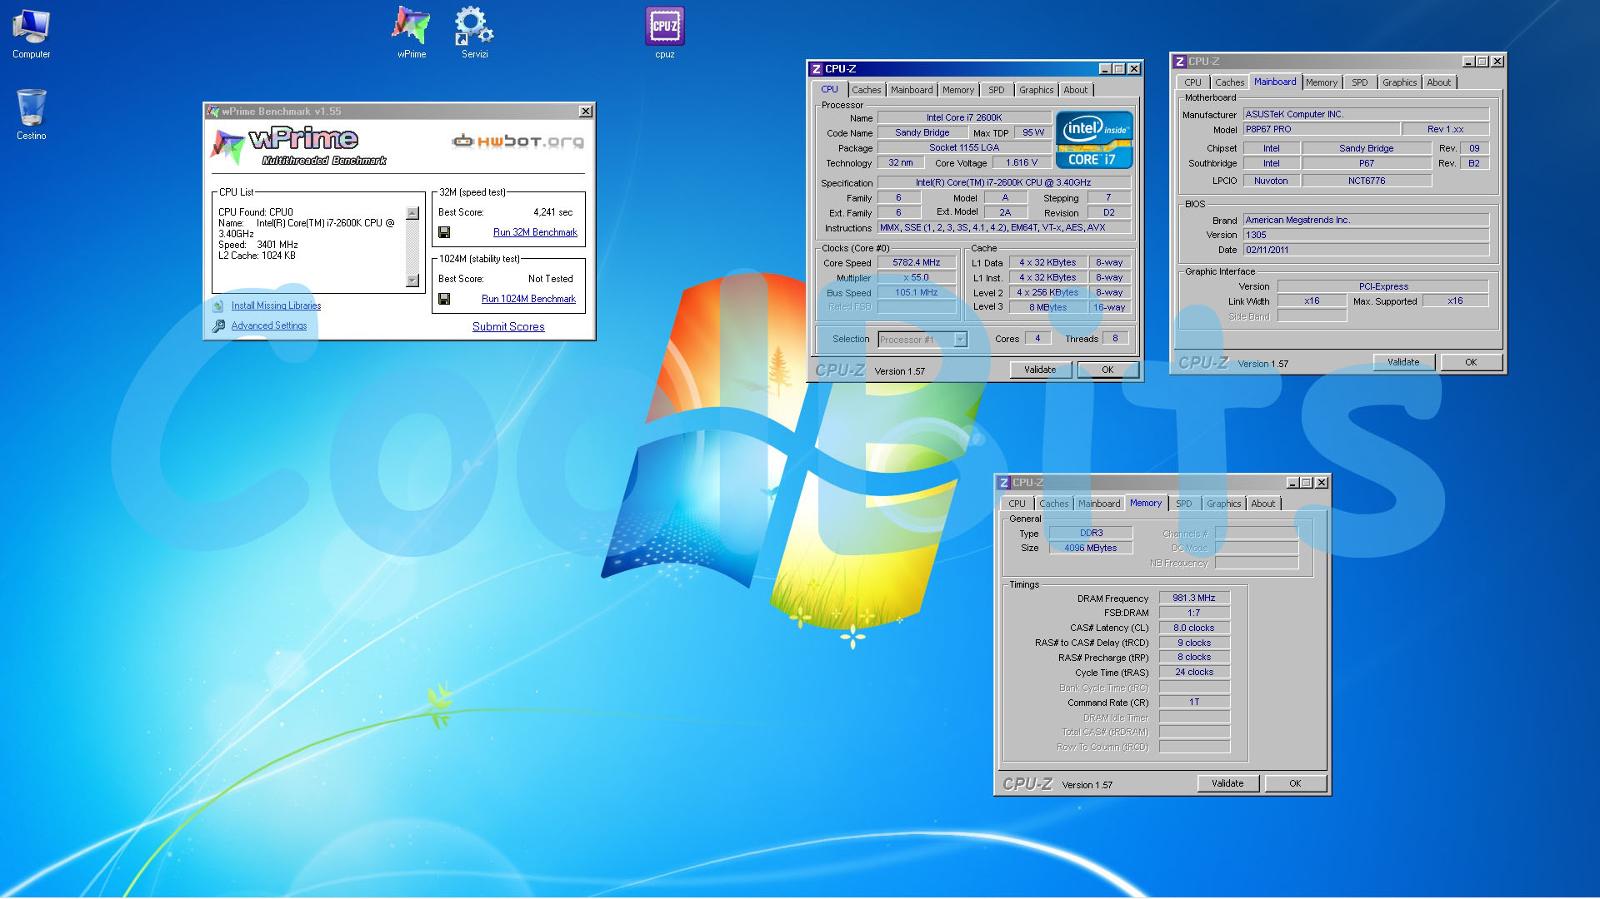Switch to Graphics tab in CPU window
Viewport: 1600px width, 899px height.
pyautogui.click(x=1036, y=90)
